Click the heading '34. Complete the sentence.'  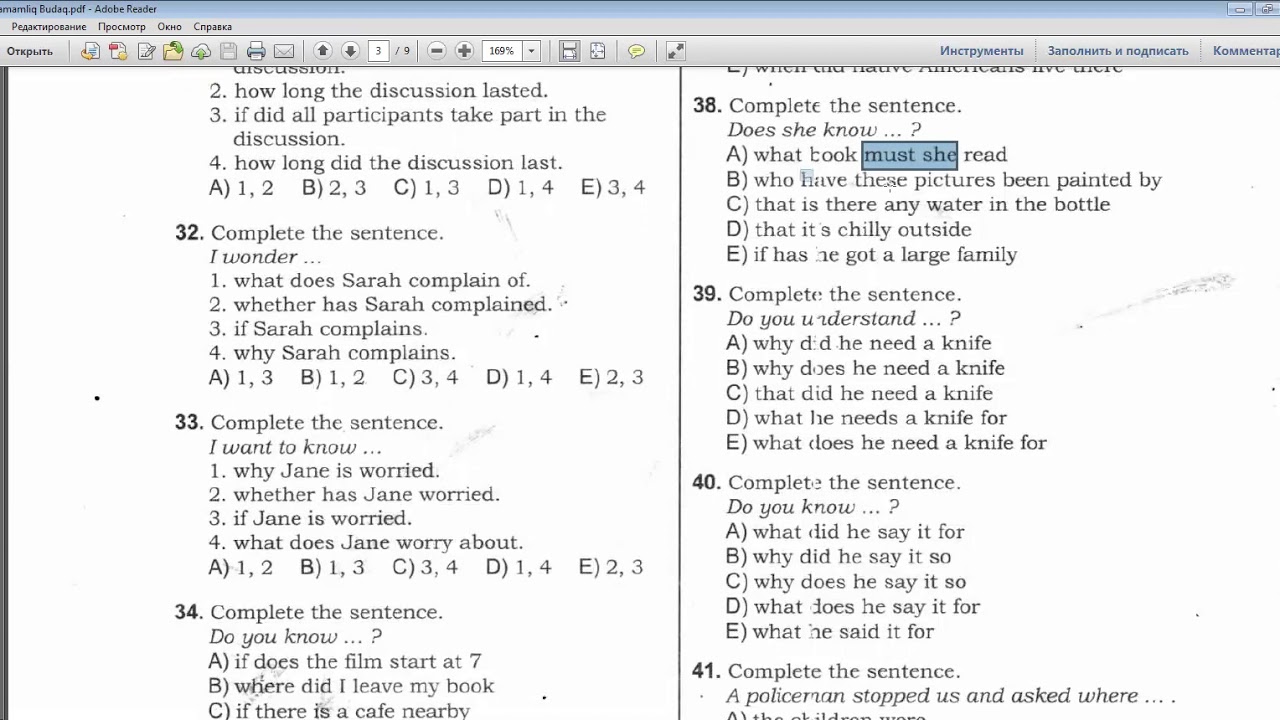(309, 612)
